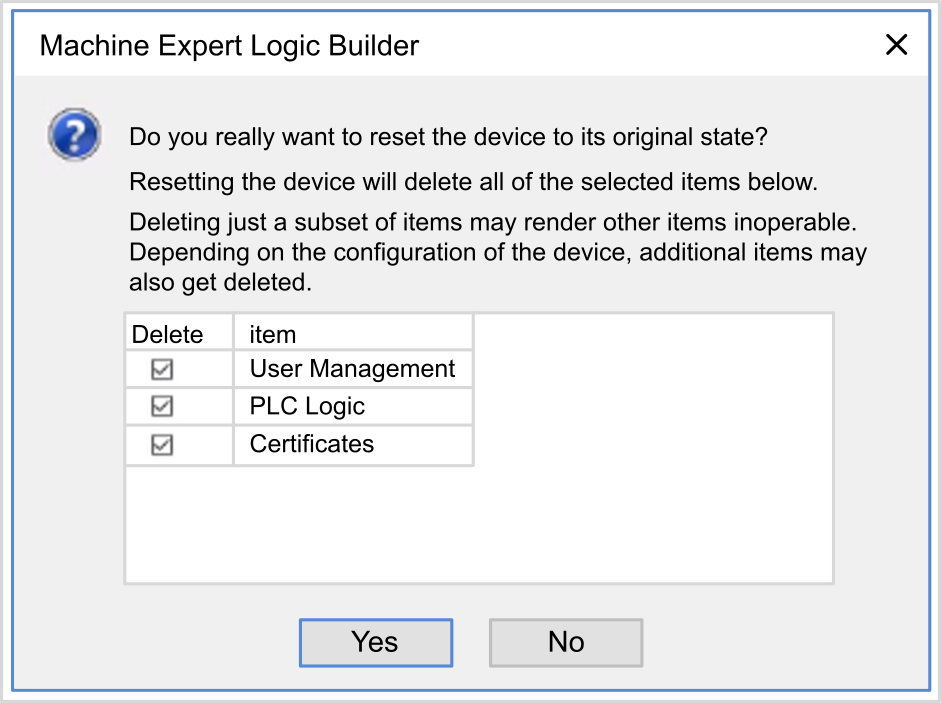Click the 'Depending on the configuration' text line
The image size is (941, 703).
coord(498,252)
